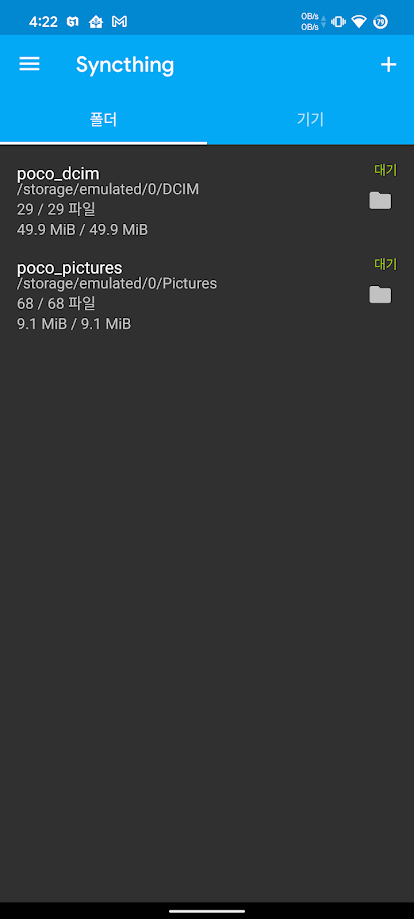Image resolution: width=414 pixels, height=919 pixels.
Task: Tap the /storage/emulated/0/Pictures path text
Action: pos(117,284)
